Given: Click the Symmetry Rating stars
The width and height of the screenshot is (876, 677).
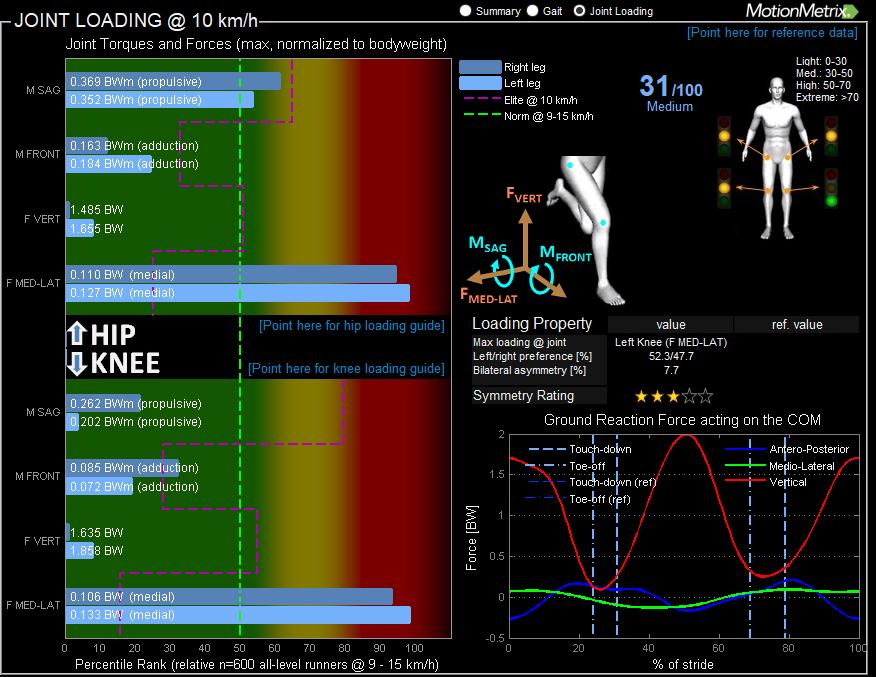Looking at the screenshot, I should [674, 396].
